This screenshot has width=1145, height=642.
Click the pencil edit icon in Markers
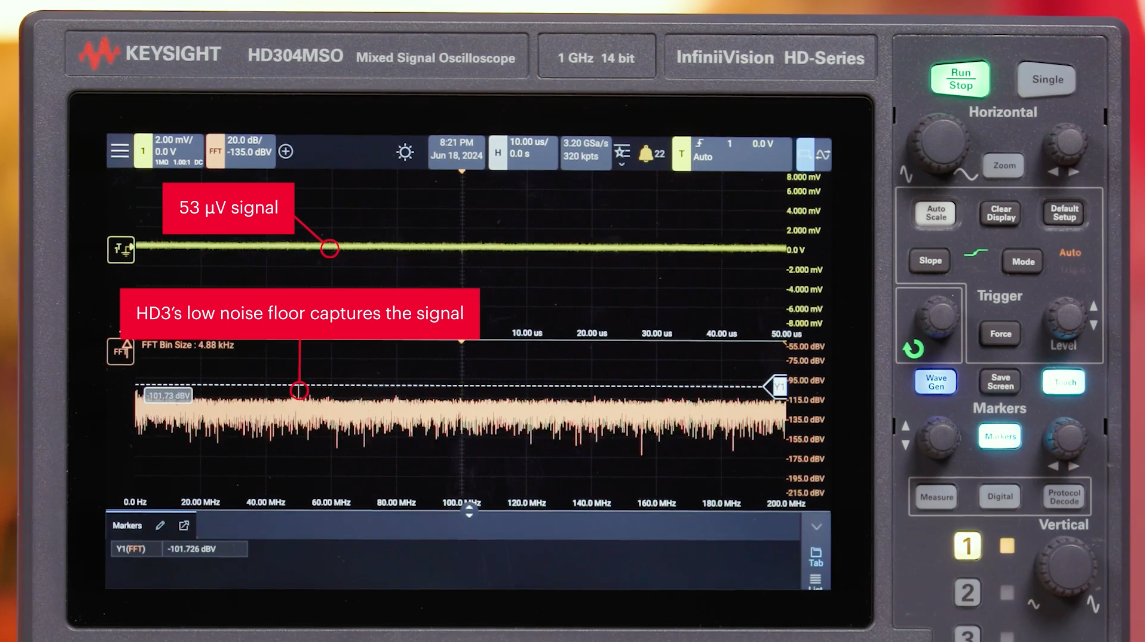[x=160, y=525]
